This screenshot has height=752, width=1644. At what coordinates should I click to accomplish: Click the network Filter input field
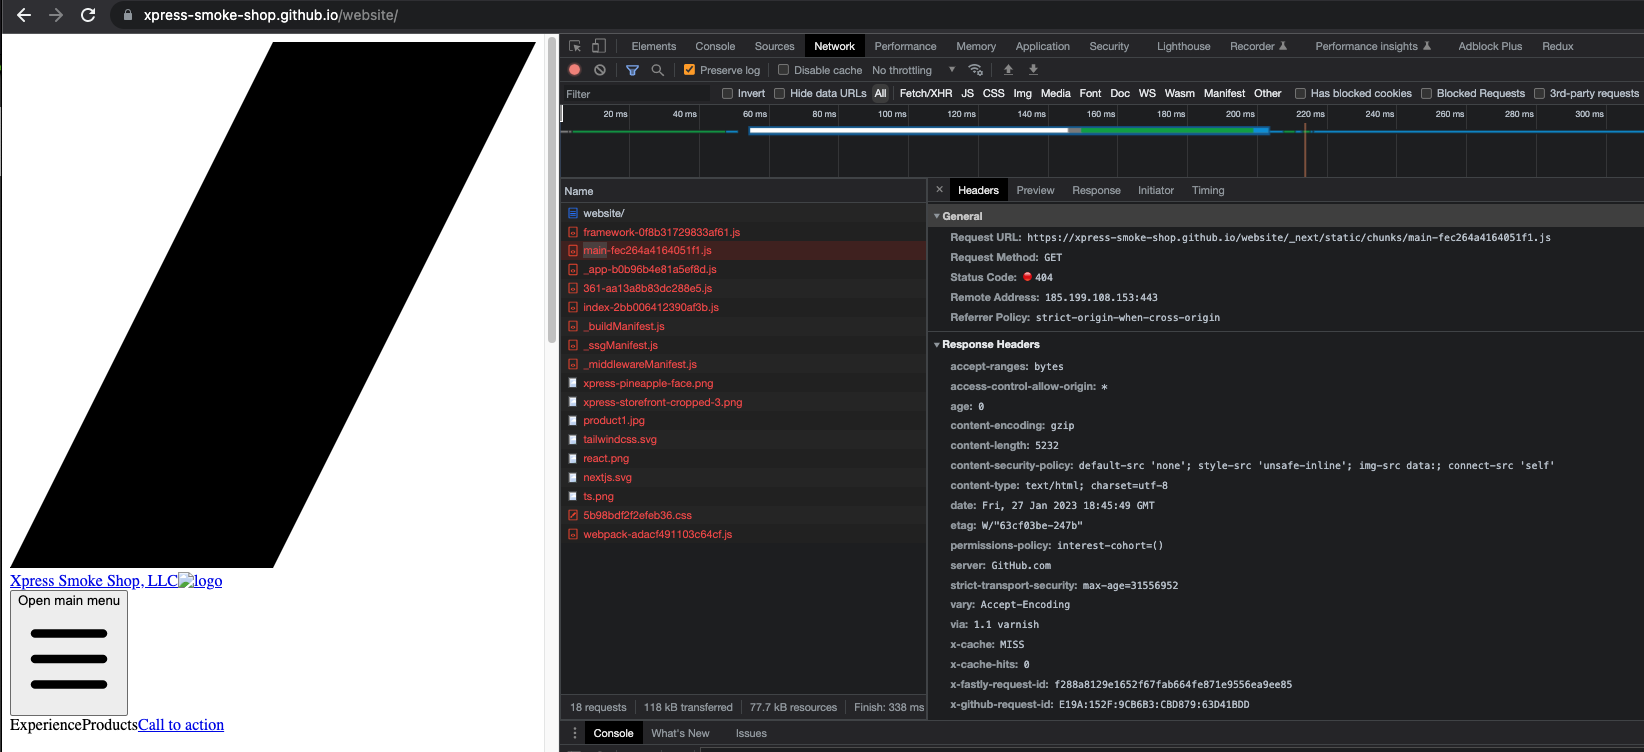point(635,94)
